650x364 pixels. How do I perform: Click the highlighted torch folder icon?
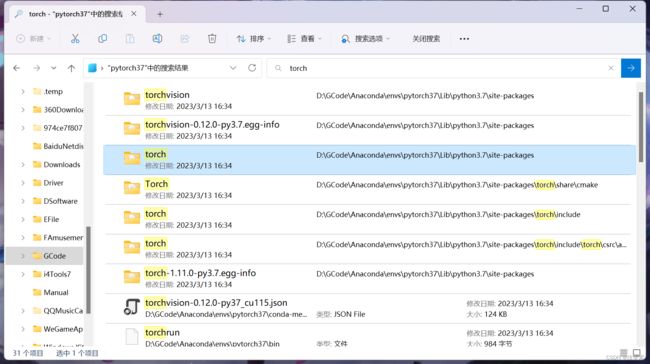point(132,158)
